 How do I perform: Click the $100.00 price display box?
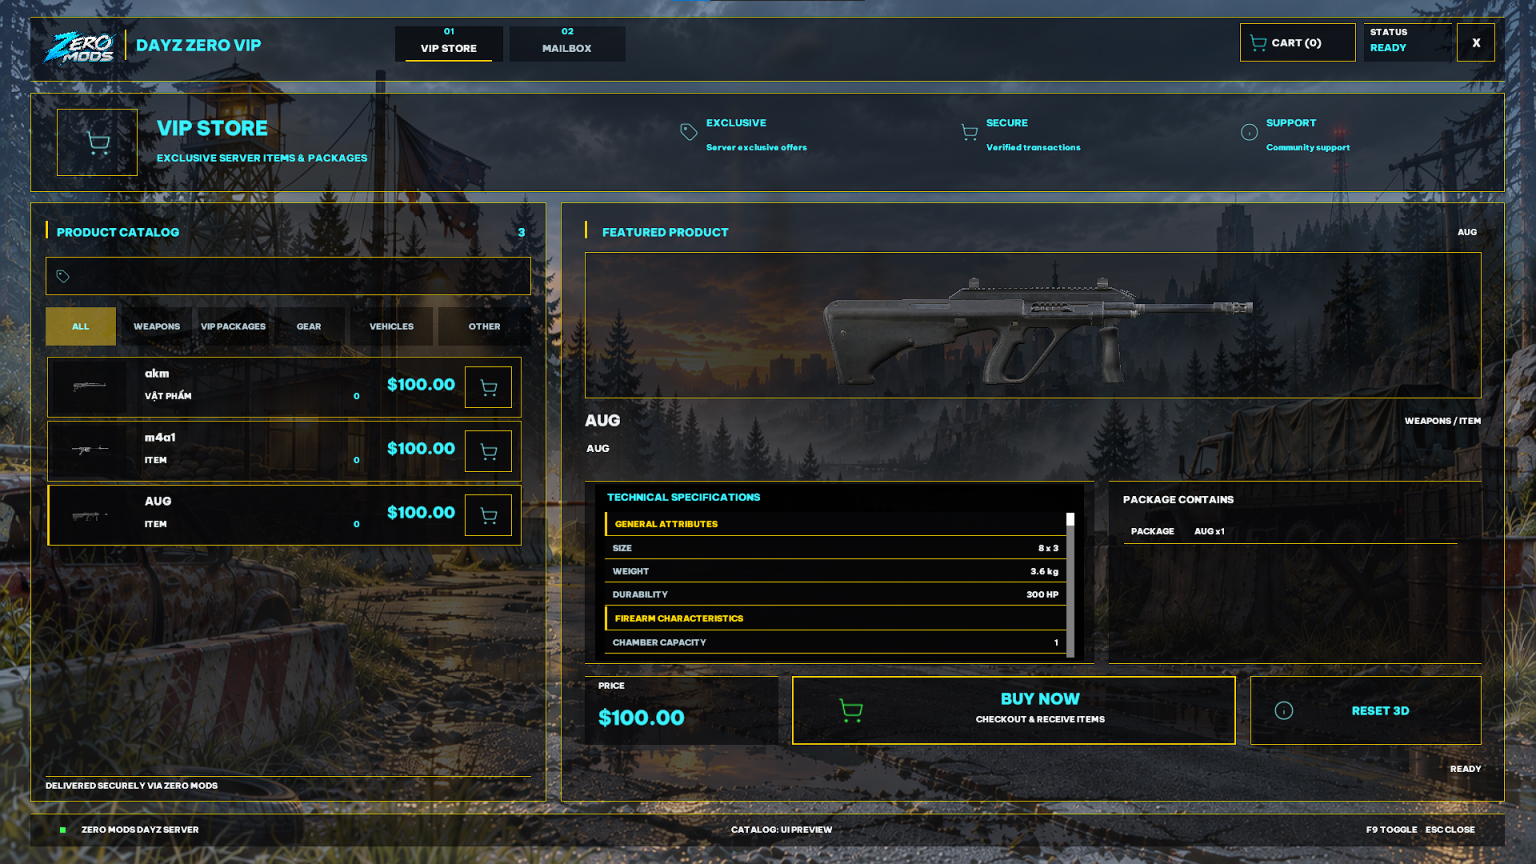coord(681,710)
